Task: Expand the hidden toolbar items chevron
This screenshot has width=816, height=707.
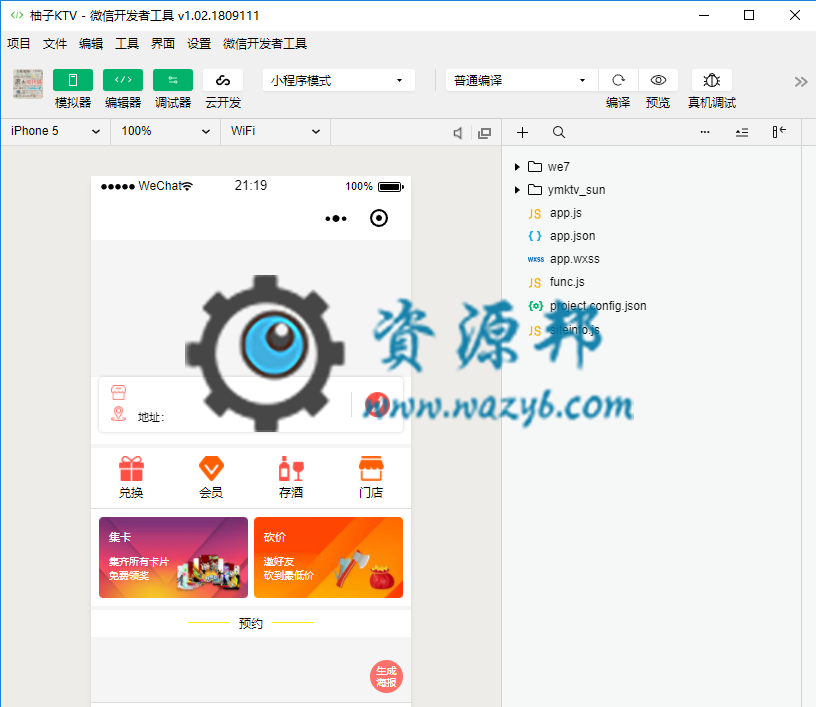Action: point(801,82)
